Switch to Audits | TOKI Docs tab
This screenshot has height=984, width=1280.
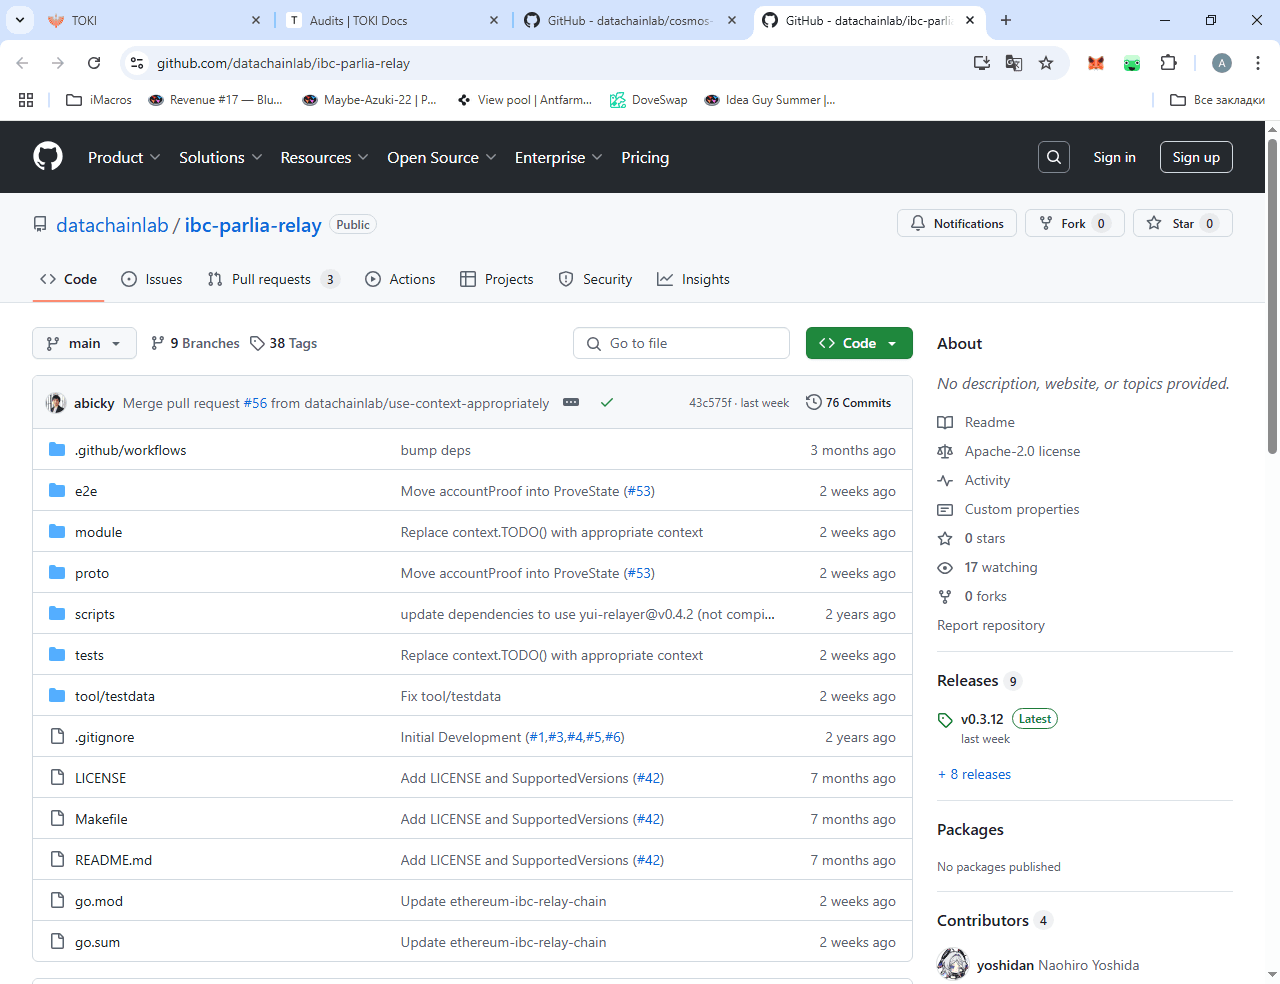click(x=393, y=20)
